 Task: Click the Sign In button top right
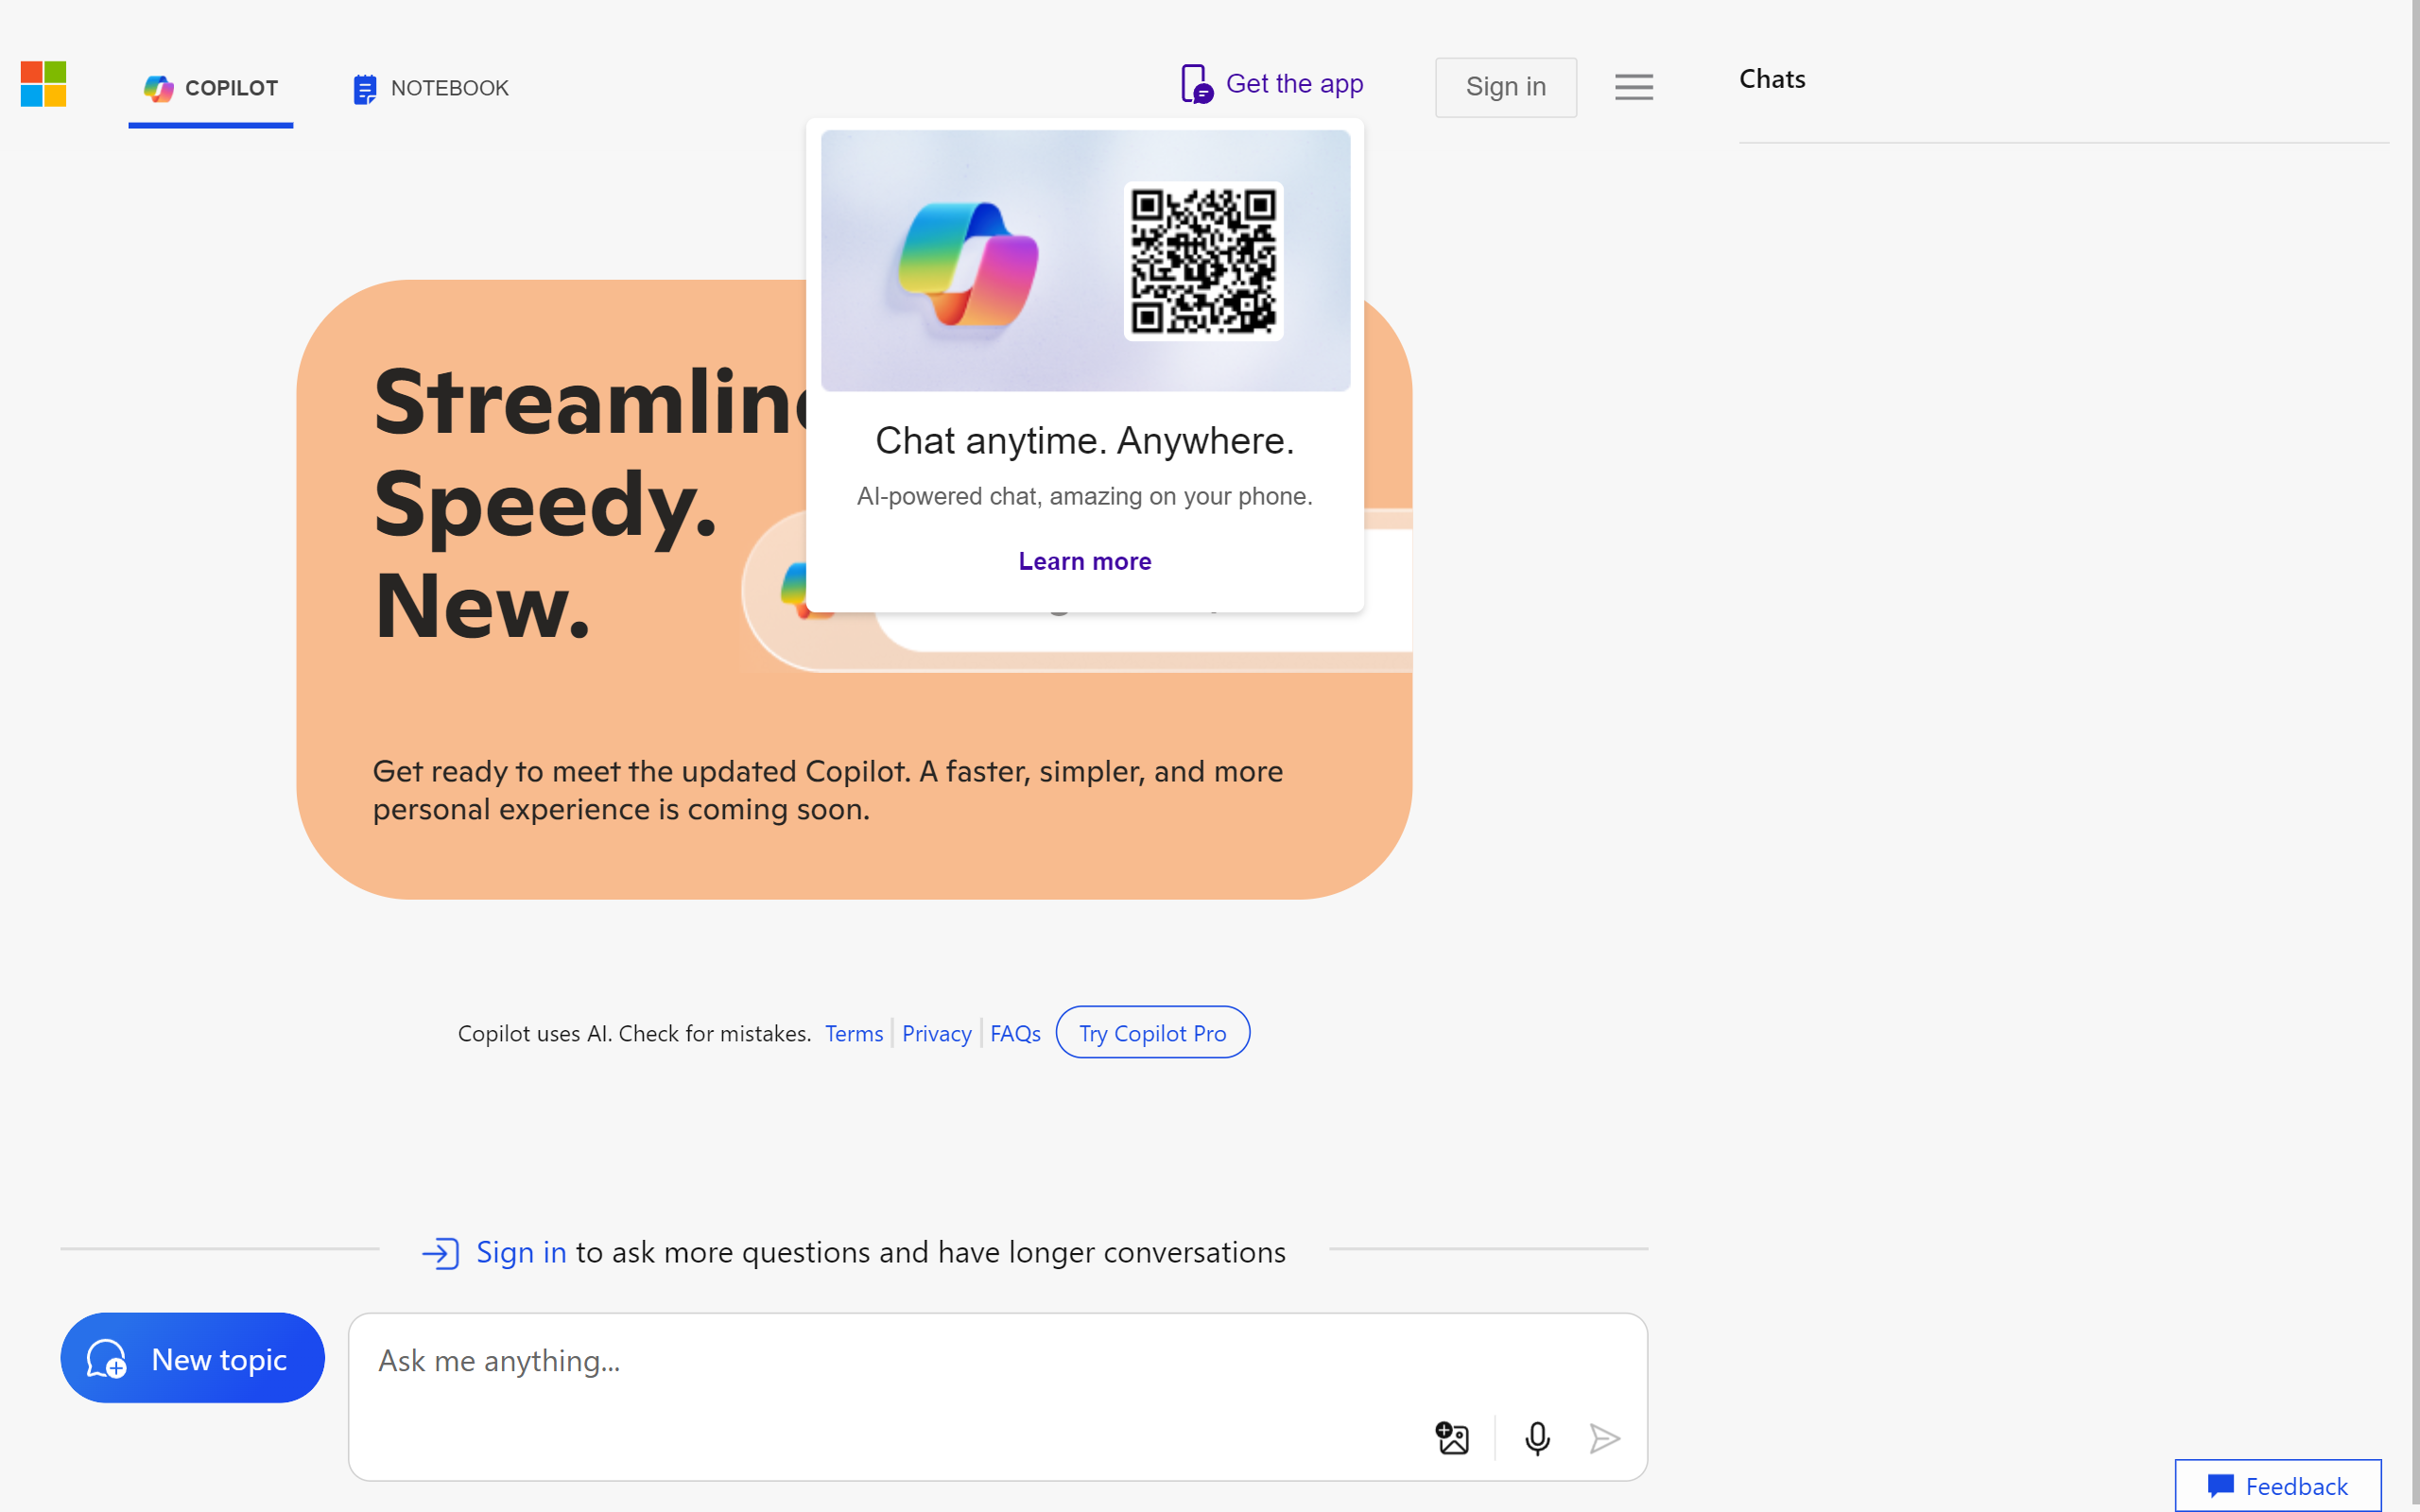click(x=1505, y=87)
